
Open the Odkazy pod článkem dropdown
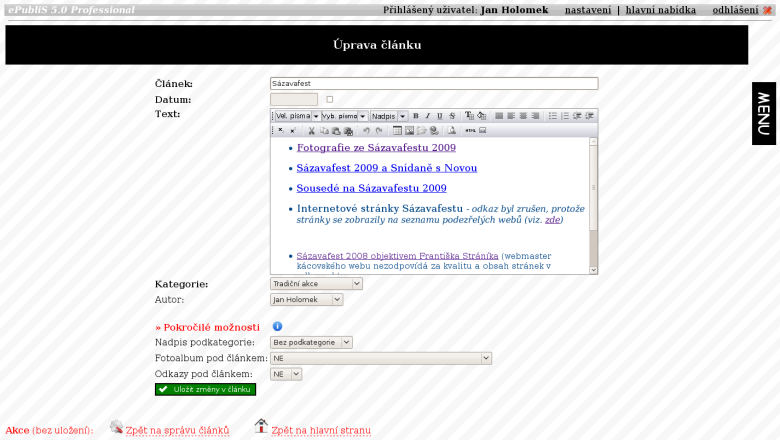(286, 374)
